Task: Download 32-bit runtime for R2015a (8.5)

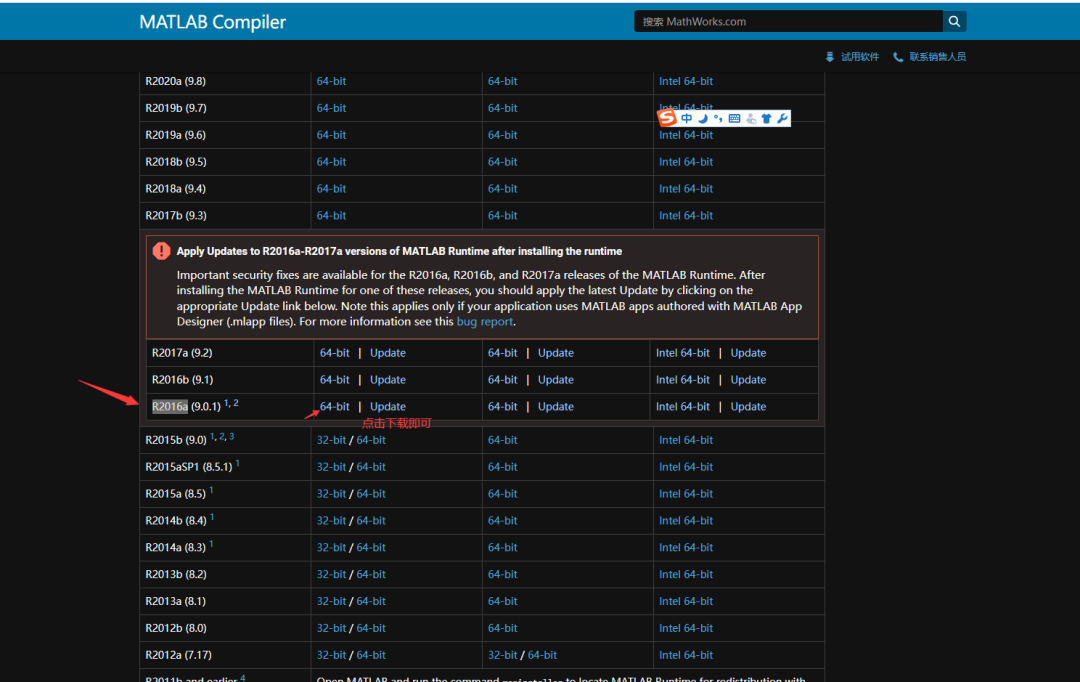Action: click(331, 494)
